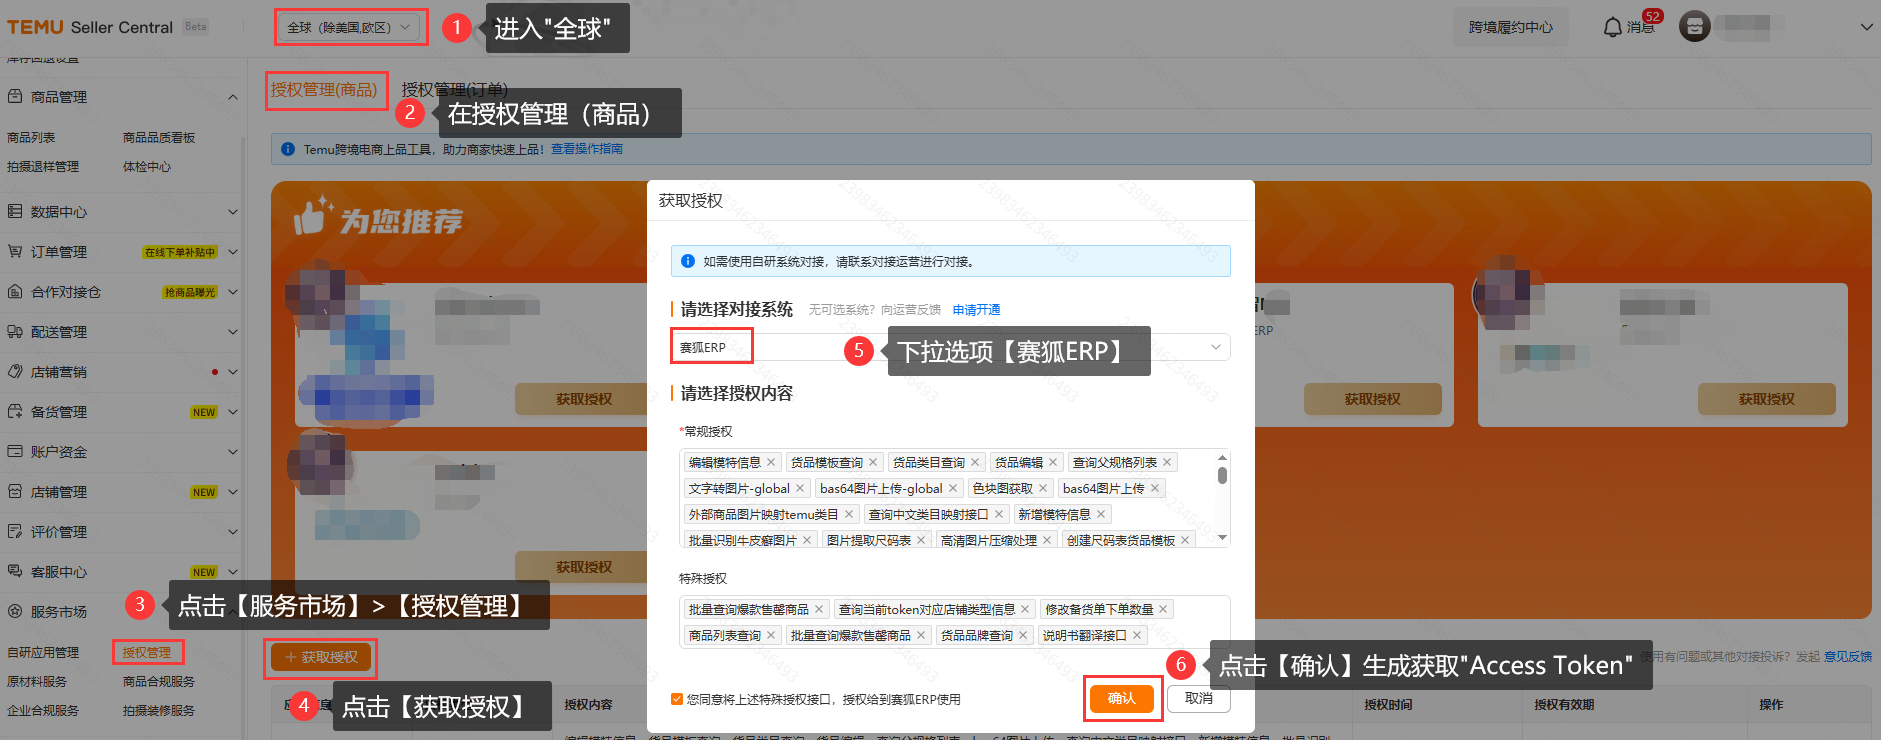The width and height of the screenshot is (1881, 740).
Task: Expand the 配送管理 section chevron
Action: [233, 332]
